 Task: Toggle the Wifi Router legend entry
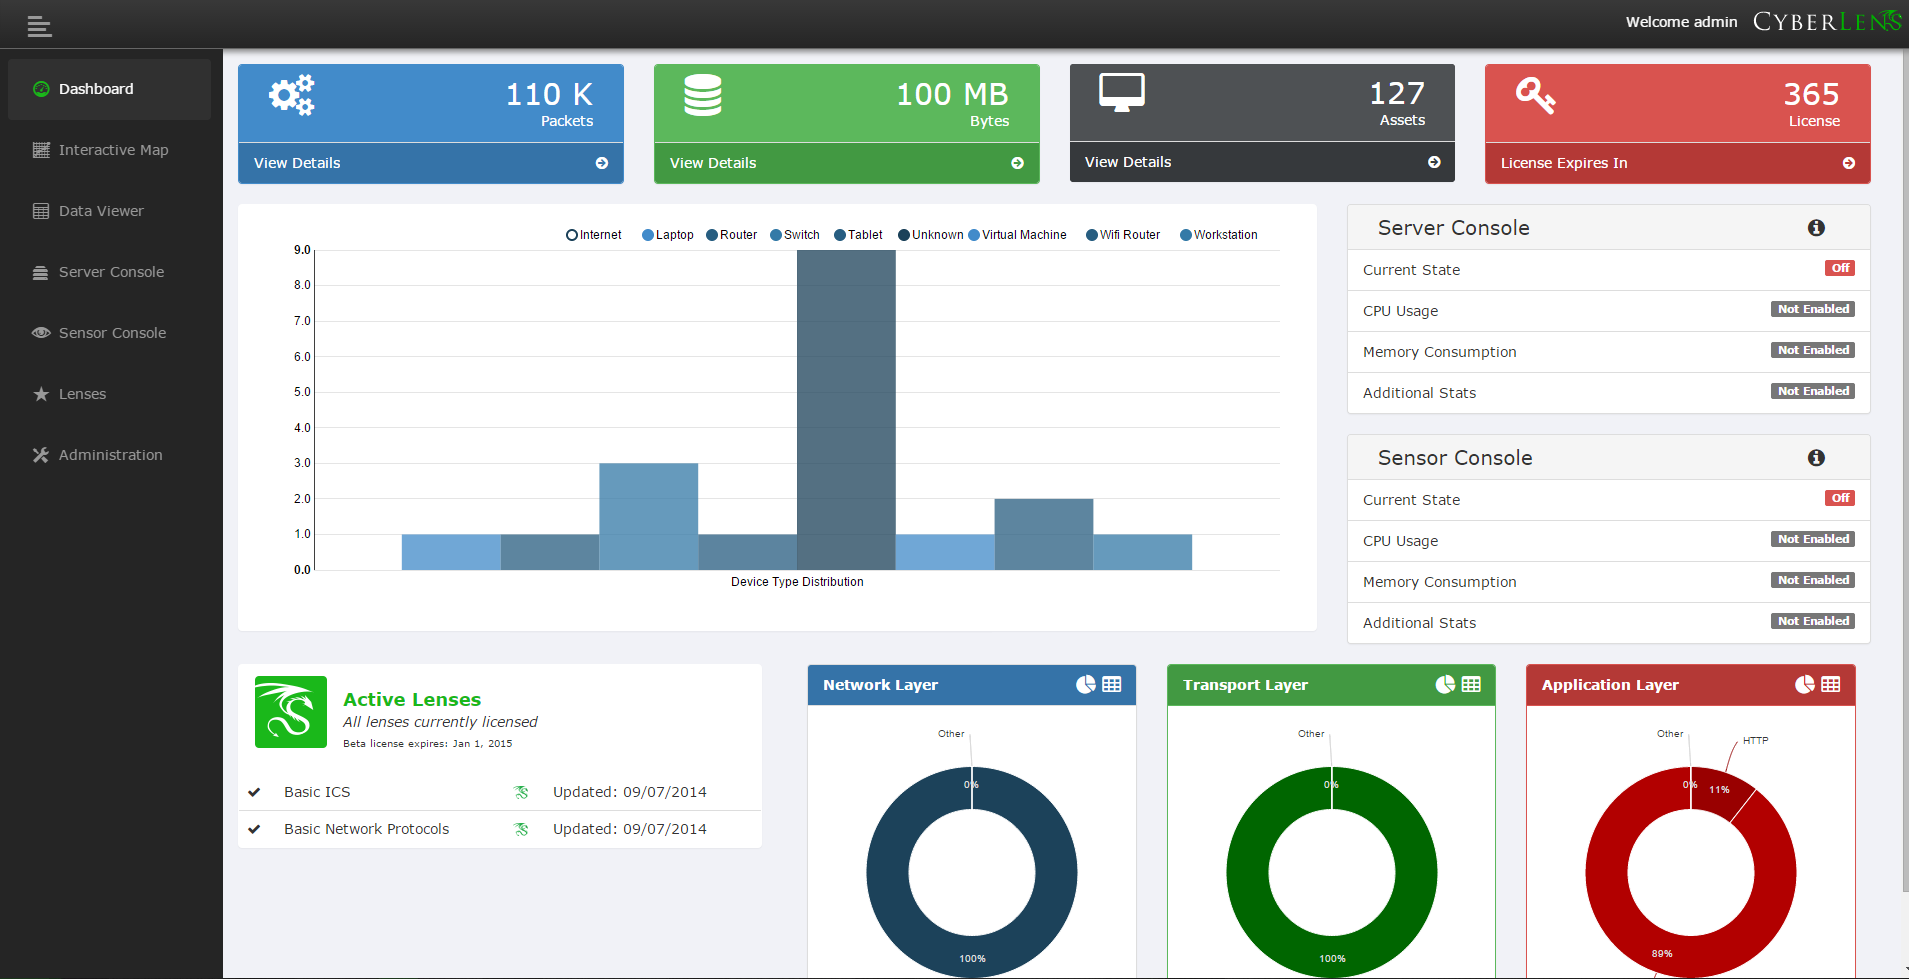1122,234
